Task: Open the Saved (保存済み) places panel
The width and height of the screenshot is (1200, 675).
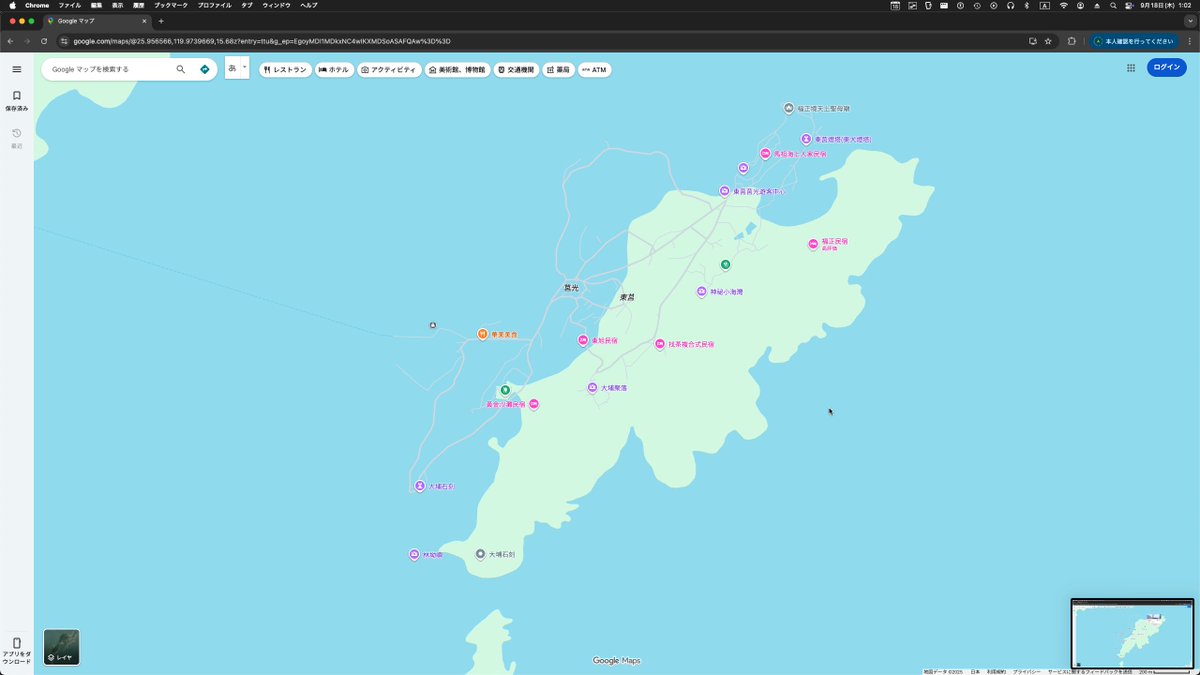Action: click(17, 100)
